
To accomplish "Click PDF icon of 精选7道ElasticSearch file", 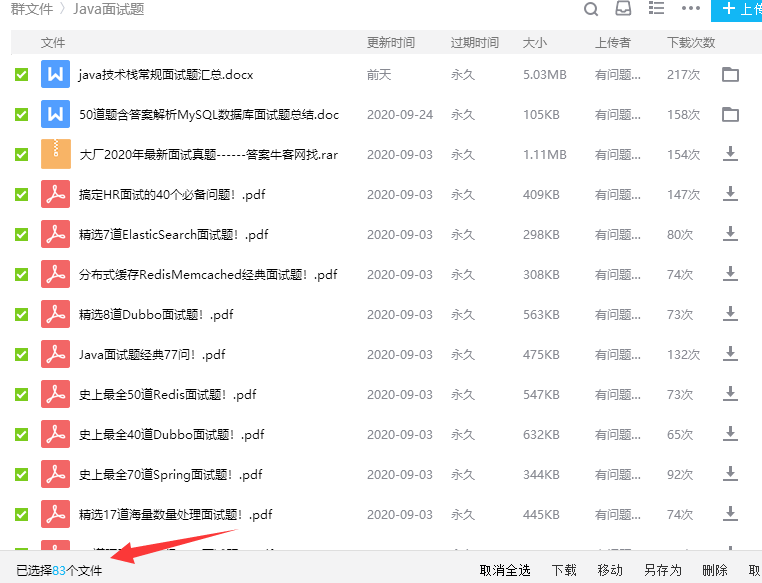I will click(x=55, y=234).
